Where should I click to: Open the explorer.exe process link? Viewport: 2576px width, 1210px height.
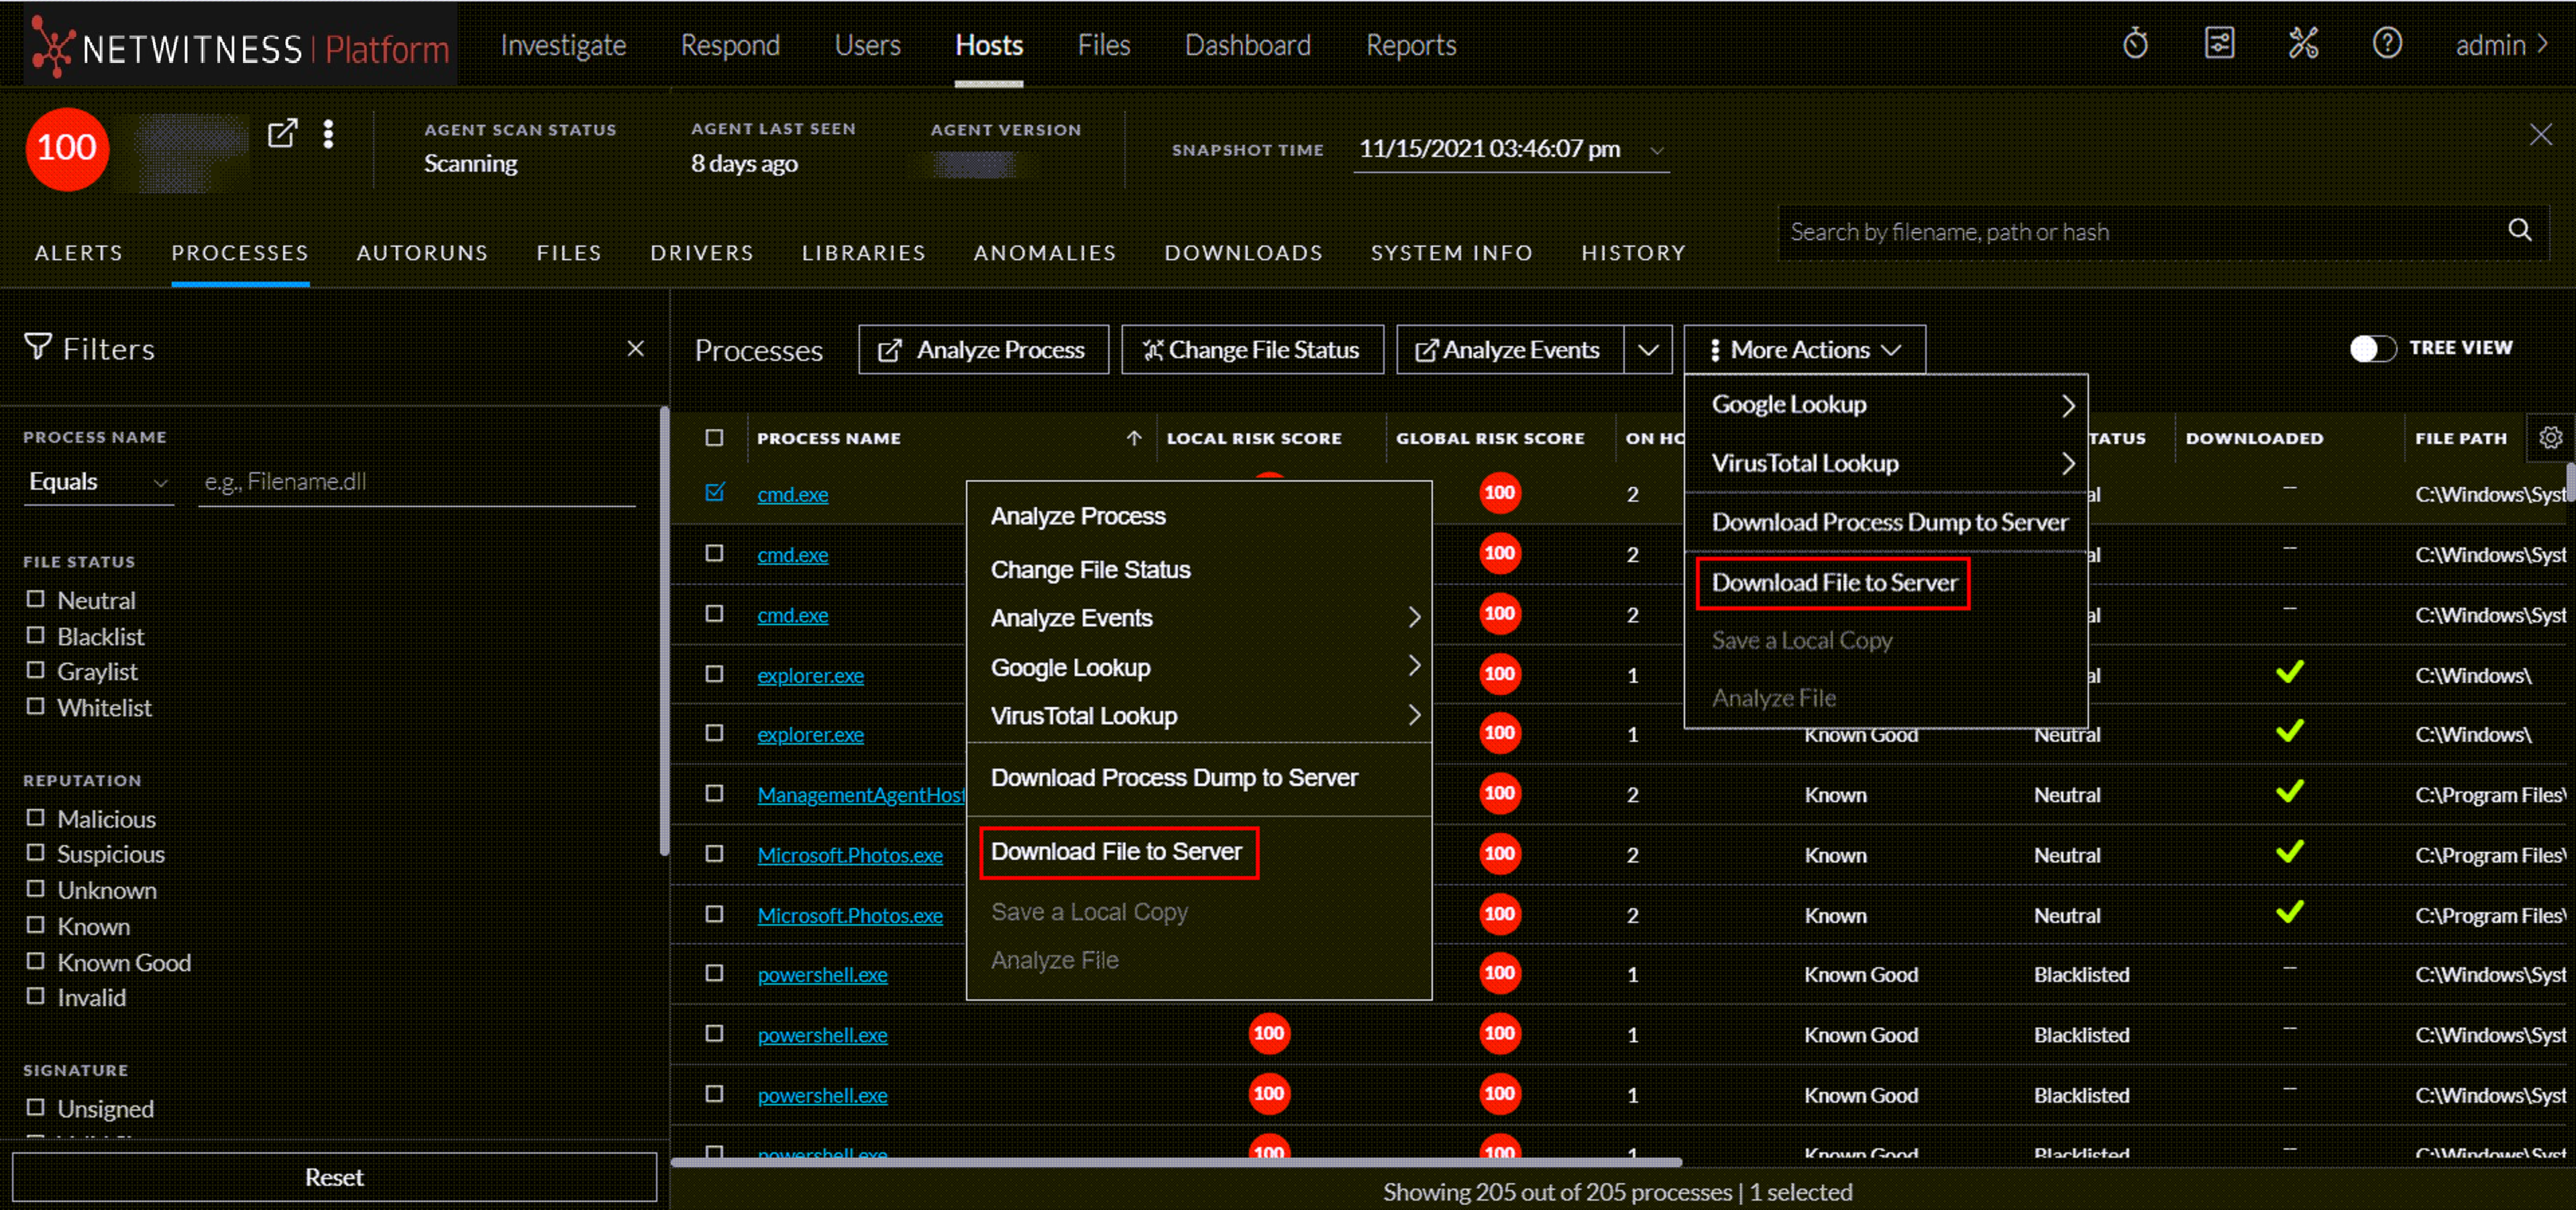pyautogui.click(x=810, y=675)
